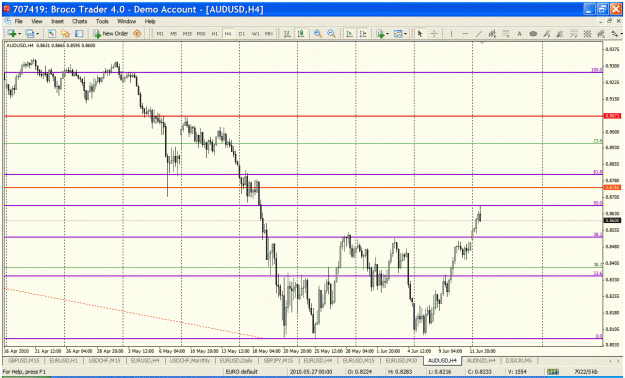Image resolution: width=625 pixels, height=378 pixels.
Task: Expand the New Chart dropdown arrow
Action: [x=19, y=34]
